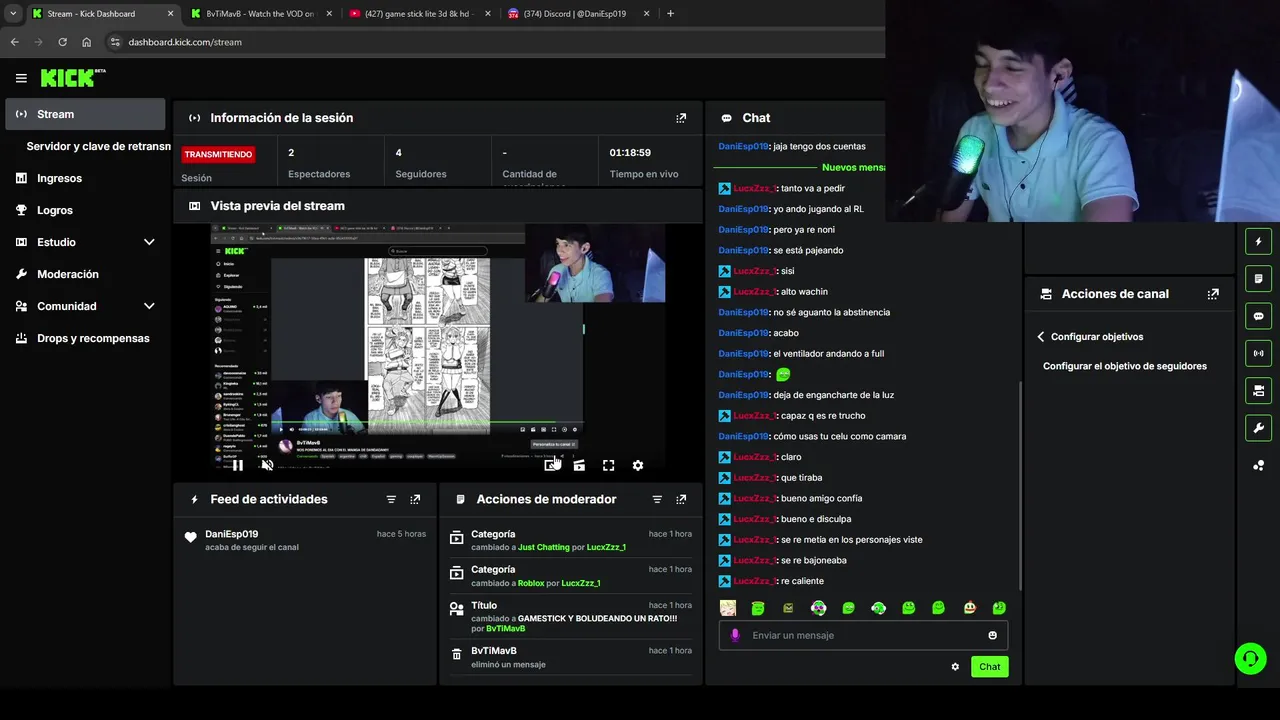Pop out the Acciones de canal panel

(x=1213, y=294)
